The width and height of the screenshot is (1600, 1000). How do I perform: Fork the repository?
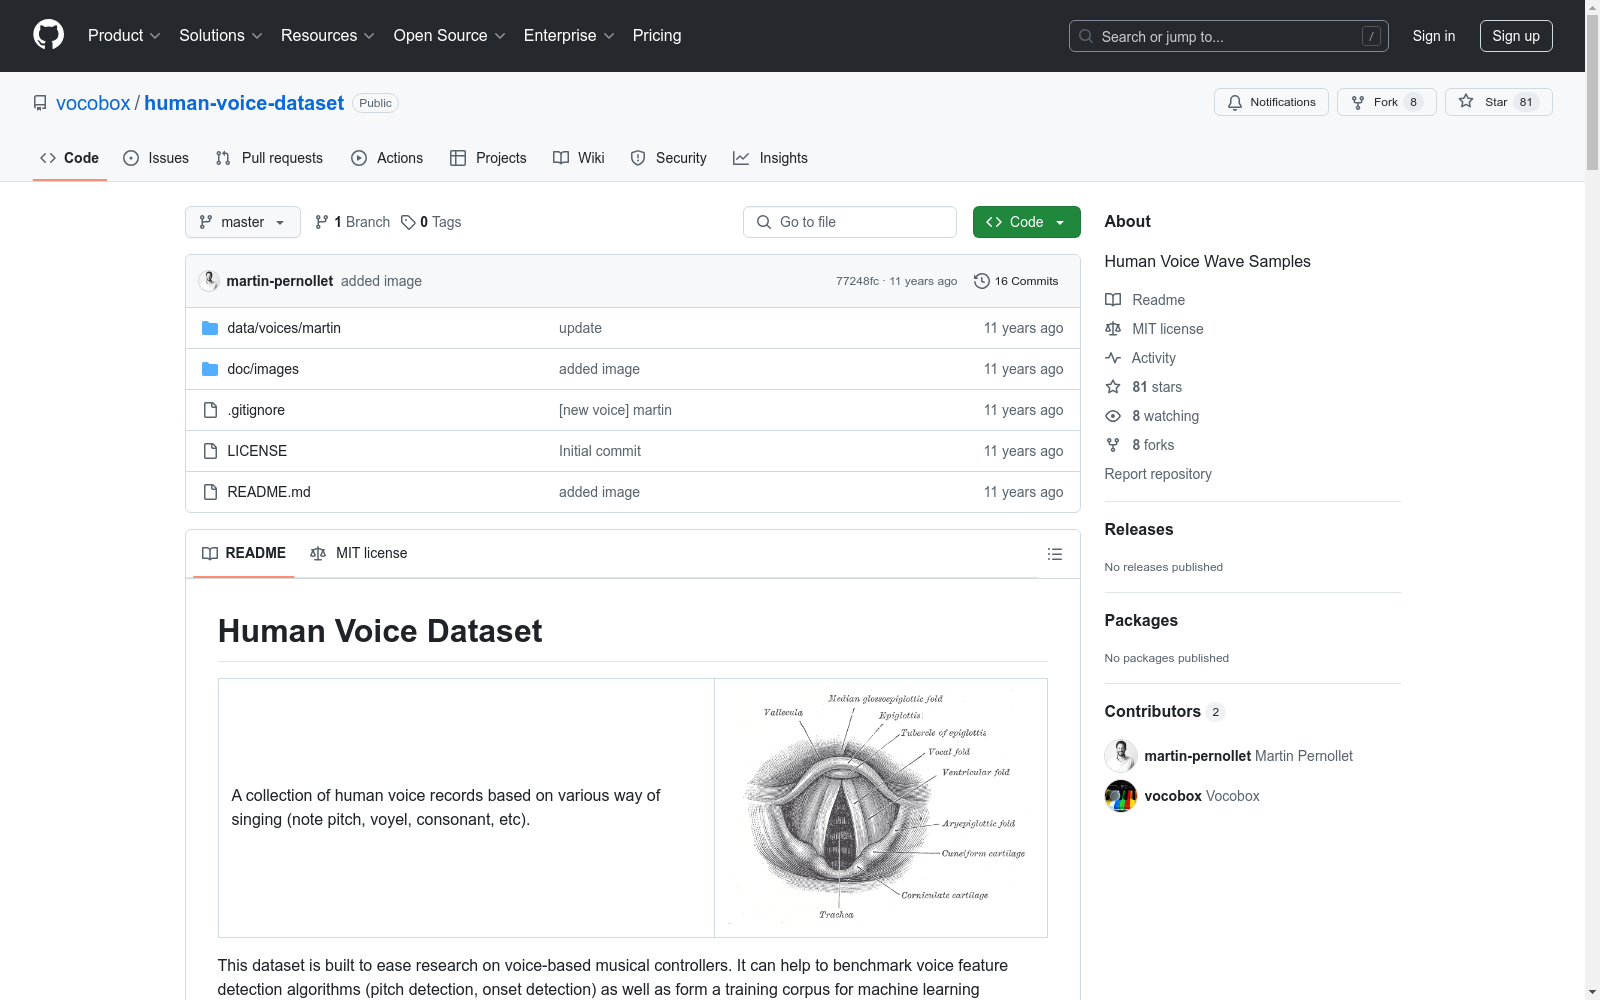coord(1386,102)
